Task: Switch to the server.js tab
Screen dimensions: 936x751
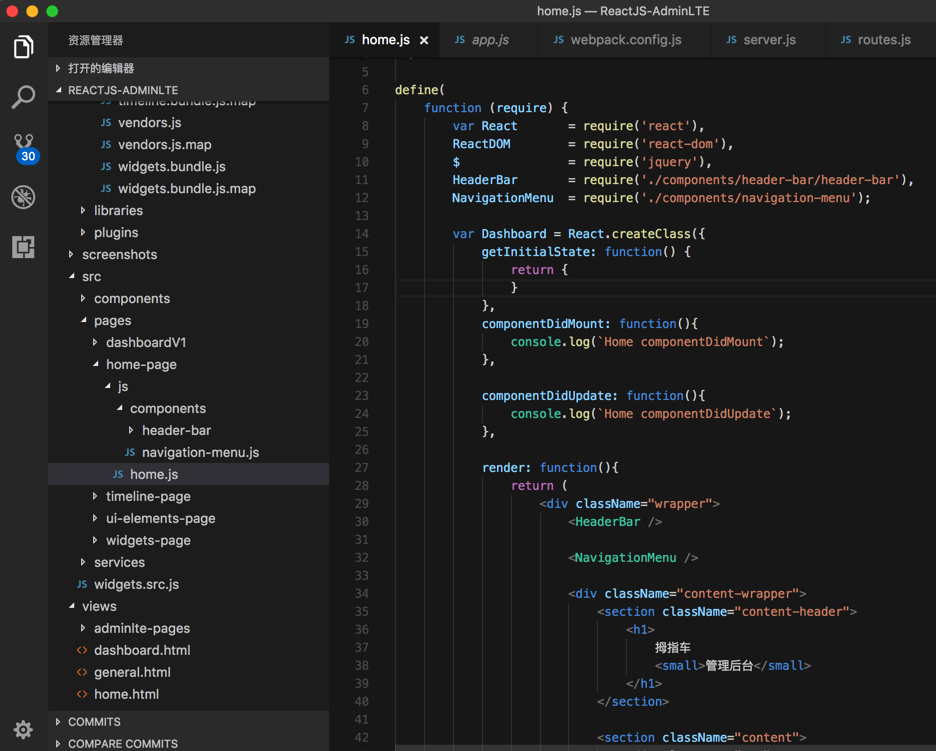Action: (769, 40)
